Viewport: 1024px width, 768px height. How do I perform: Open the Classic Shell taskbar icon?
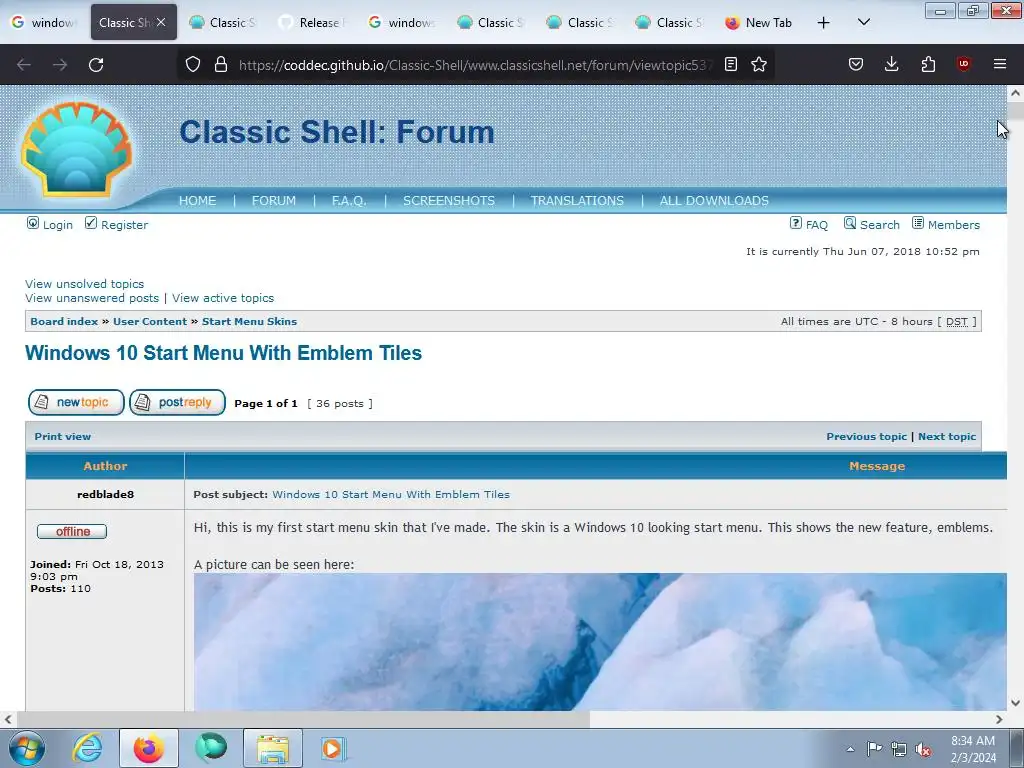tap(211, 748)
